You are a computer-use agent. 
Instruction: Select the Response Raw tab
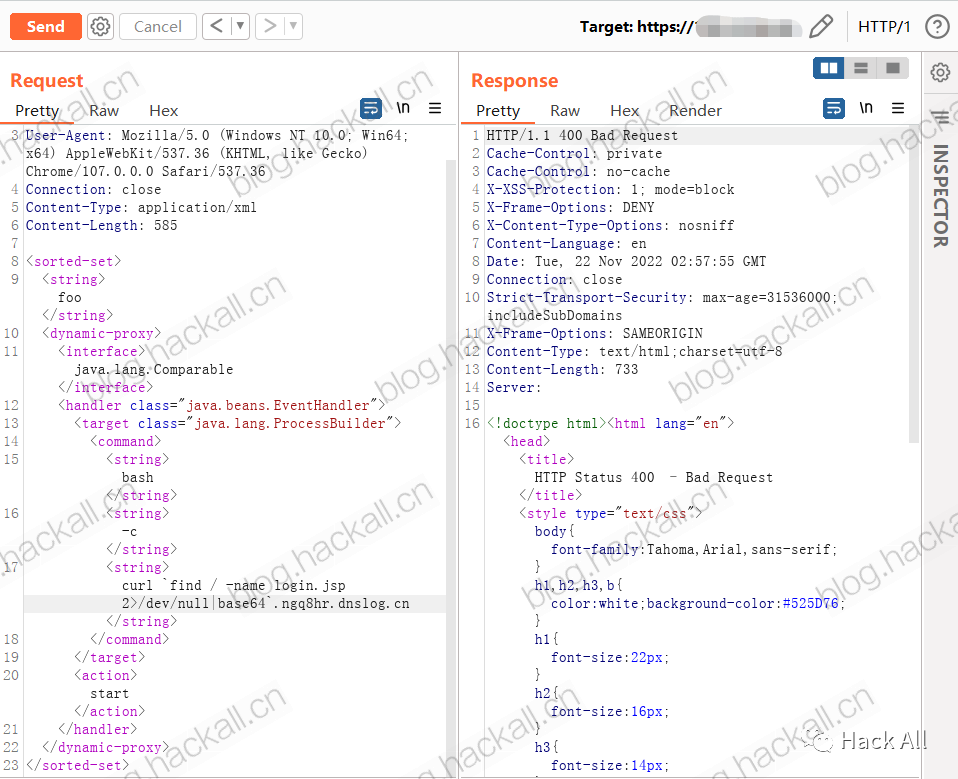565,111
